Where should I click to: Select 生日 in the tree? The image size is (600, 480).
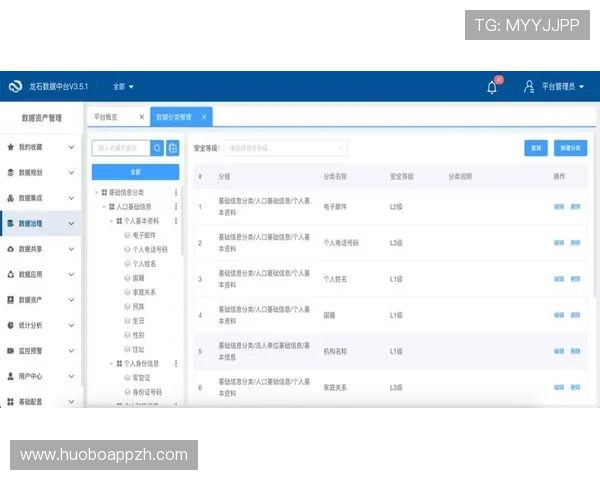click(138, 321)
